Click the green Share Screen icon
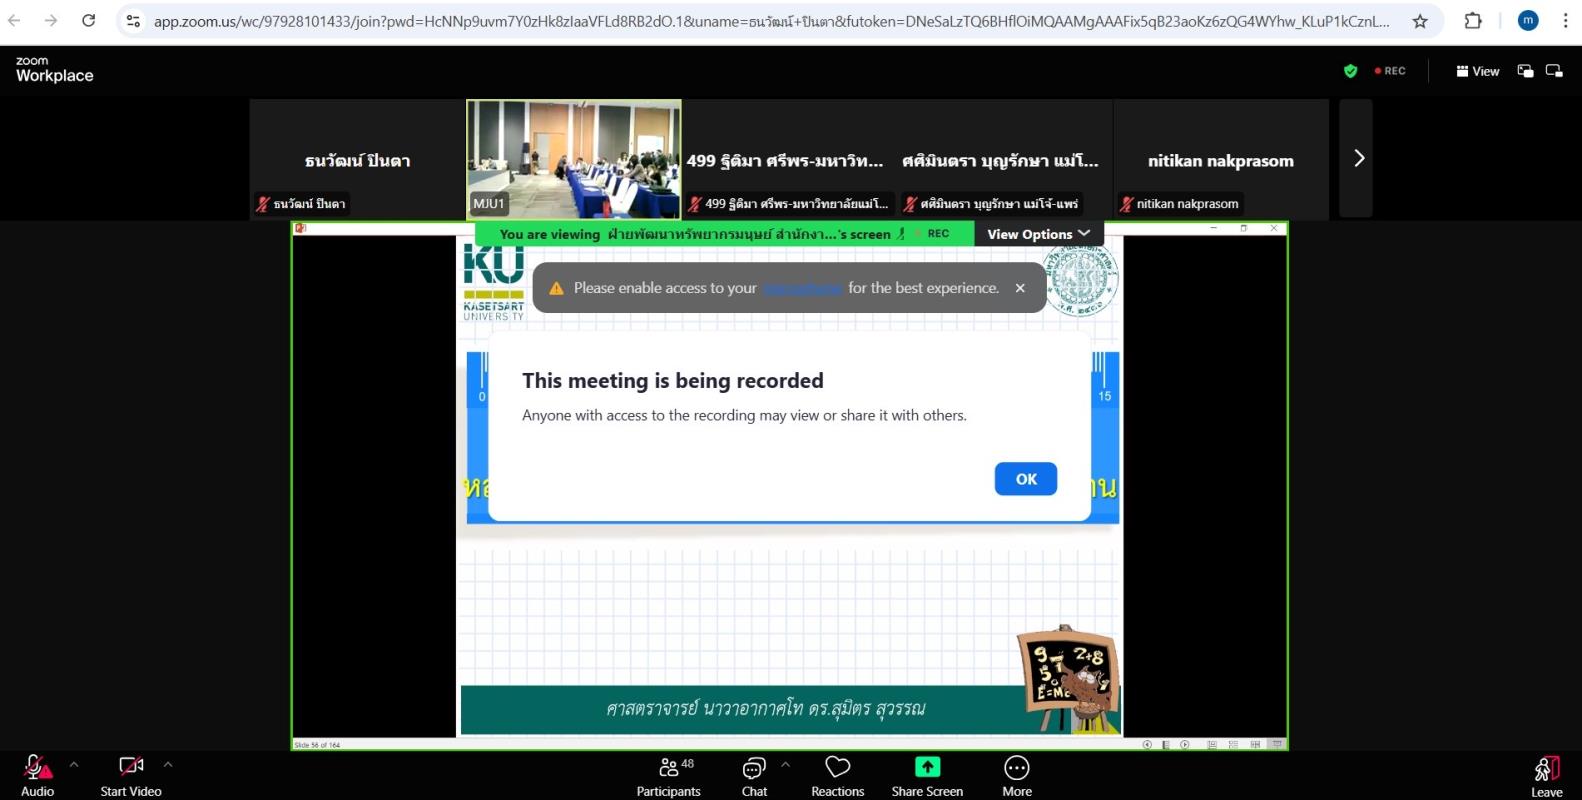1582x800 pixels. click(927, 767)
